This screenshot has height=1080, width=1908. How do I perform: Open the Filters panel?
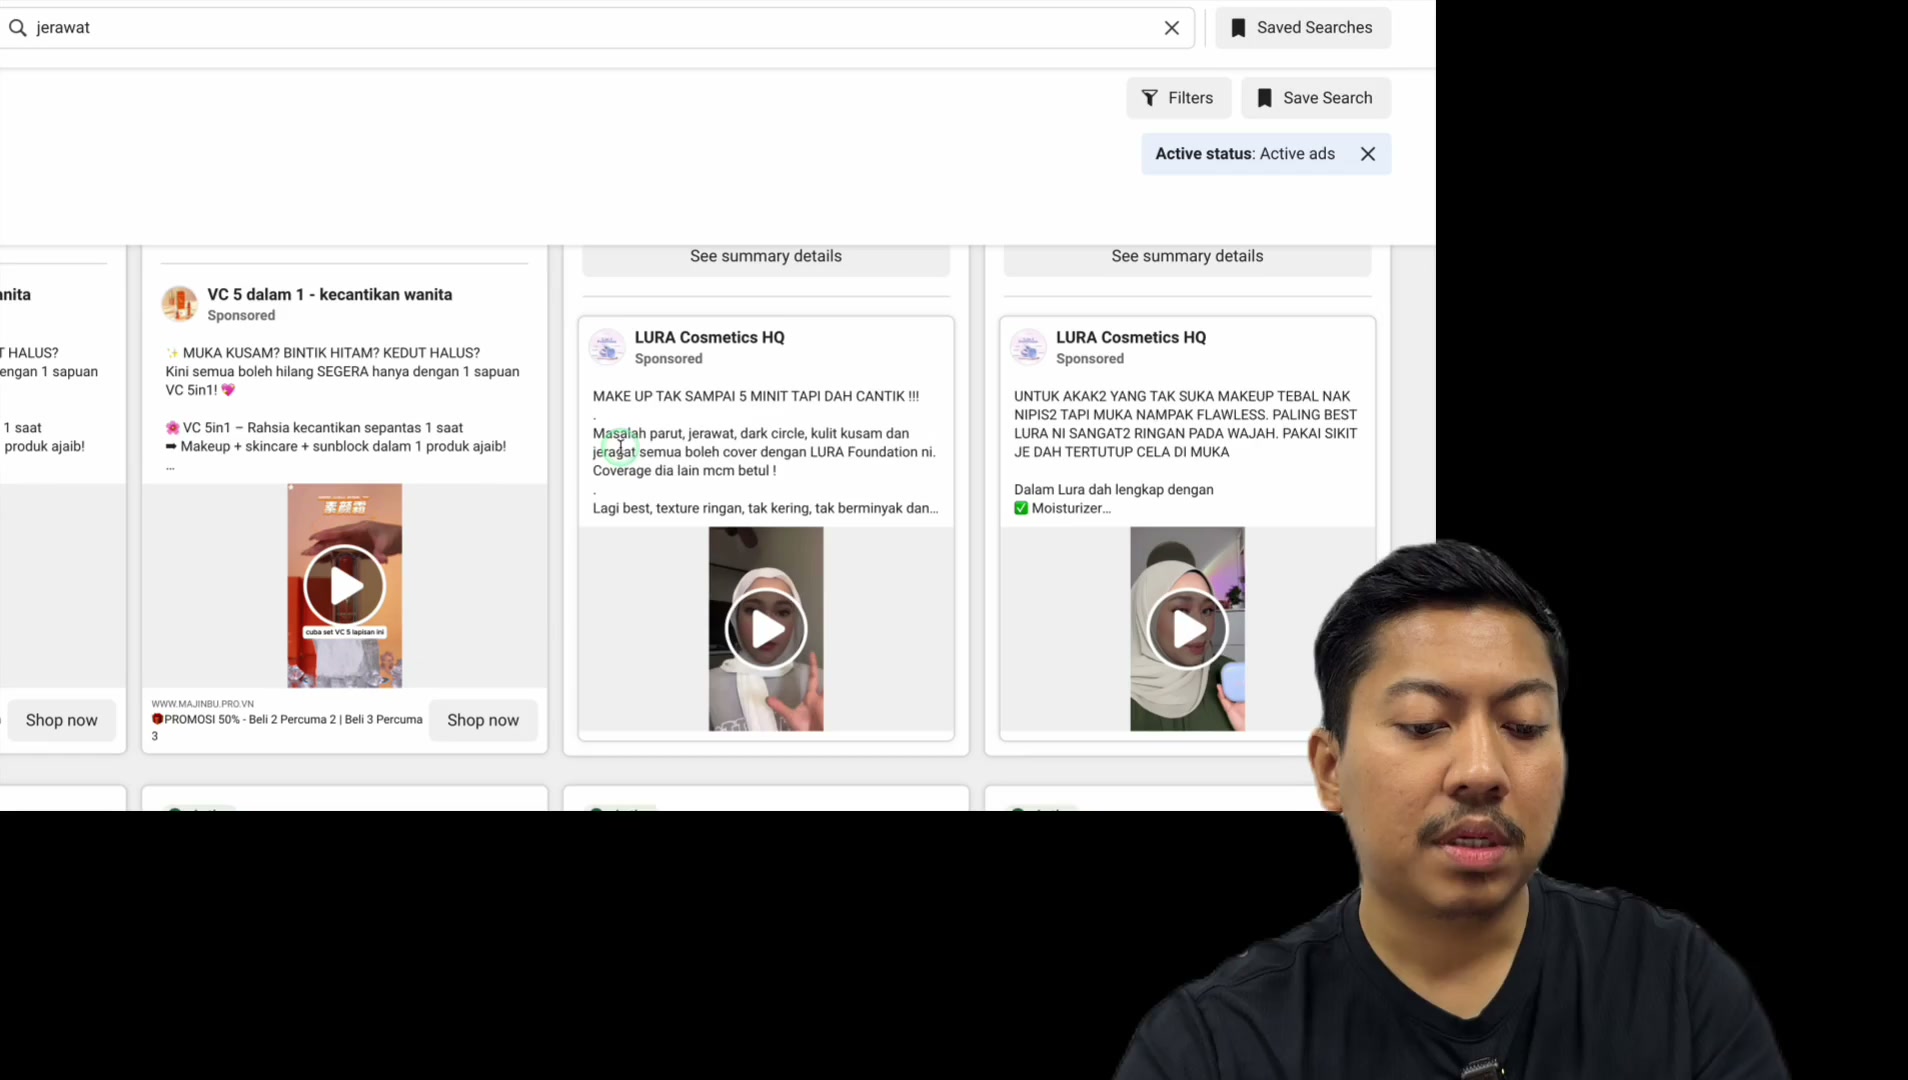click(x=1178, y=98)
